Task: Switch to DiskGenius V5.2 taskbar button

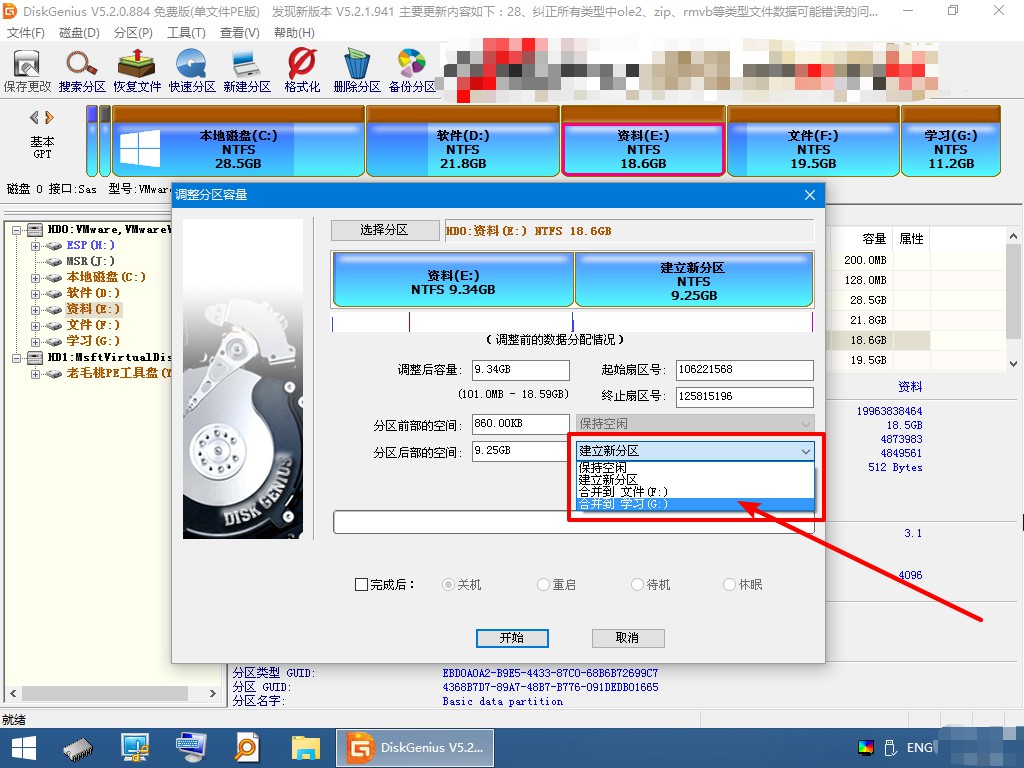Action: coord(415,748)
